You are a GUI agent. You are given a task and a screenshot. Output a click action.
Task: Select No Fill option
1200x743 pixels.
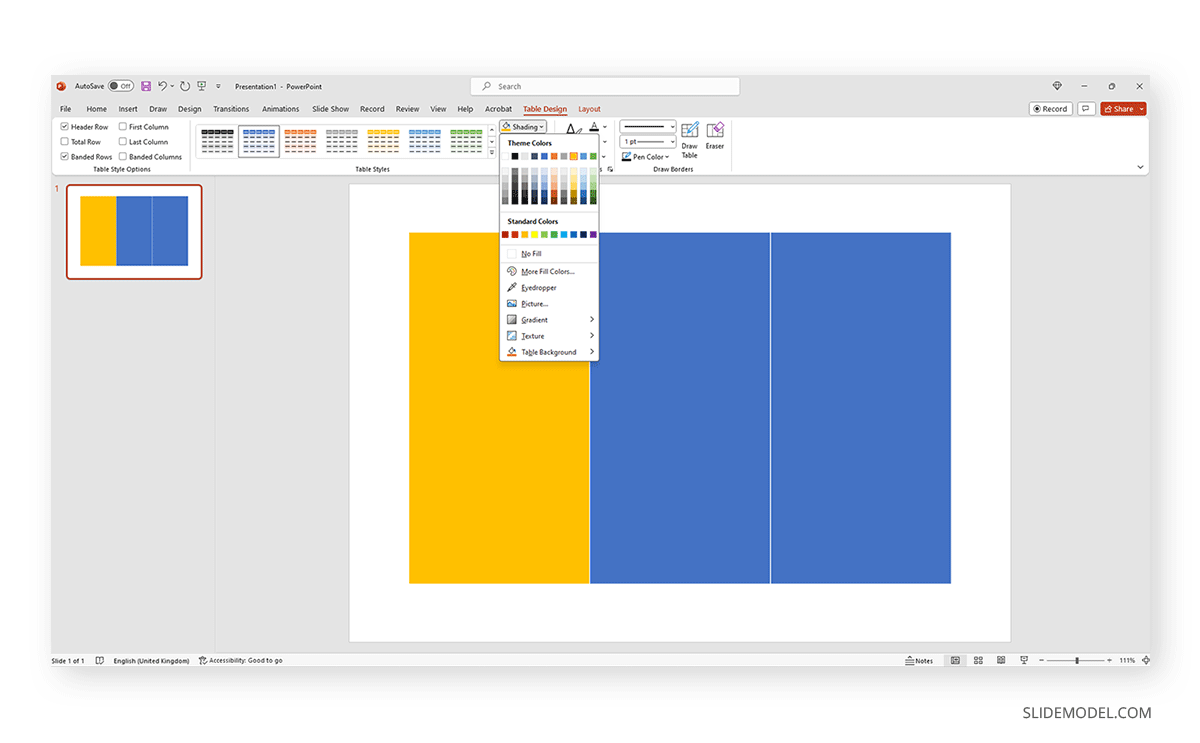coord(549,254)
